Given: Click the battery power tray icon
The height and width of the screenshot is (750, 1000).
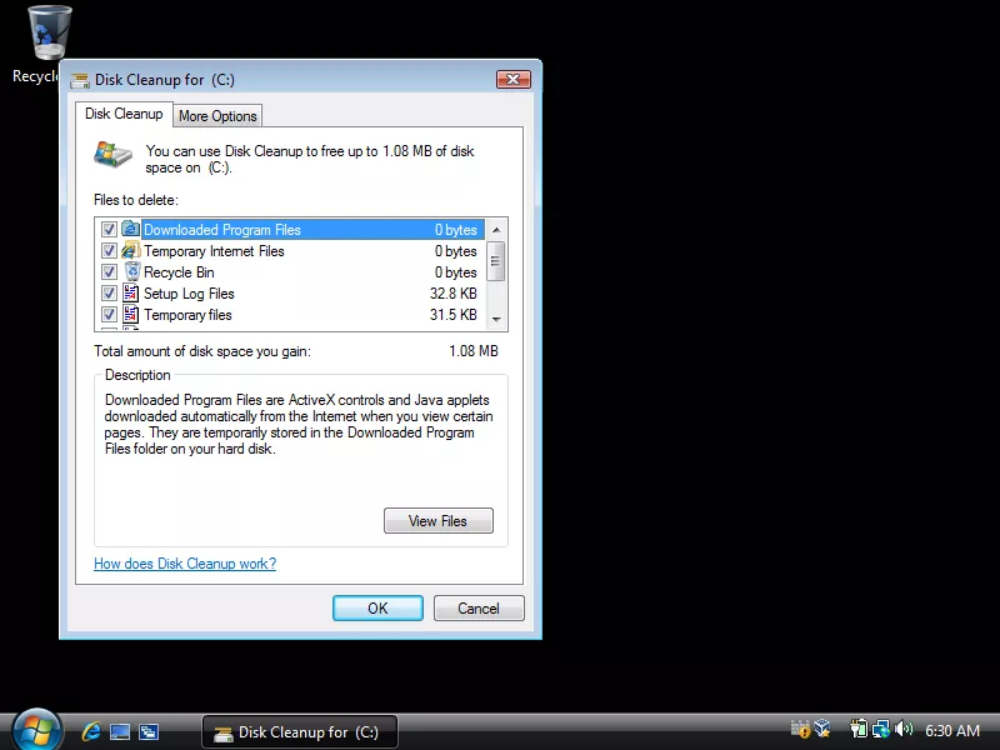Looking at the screenshot, I should (858, 728).
